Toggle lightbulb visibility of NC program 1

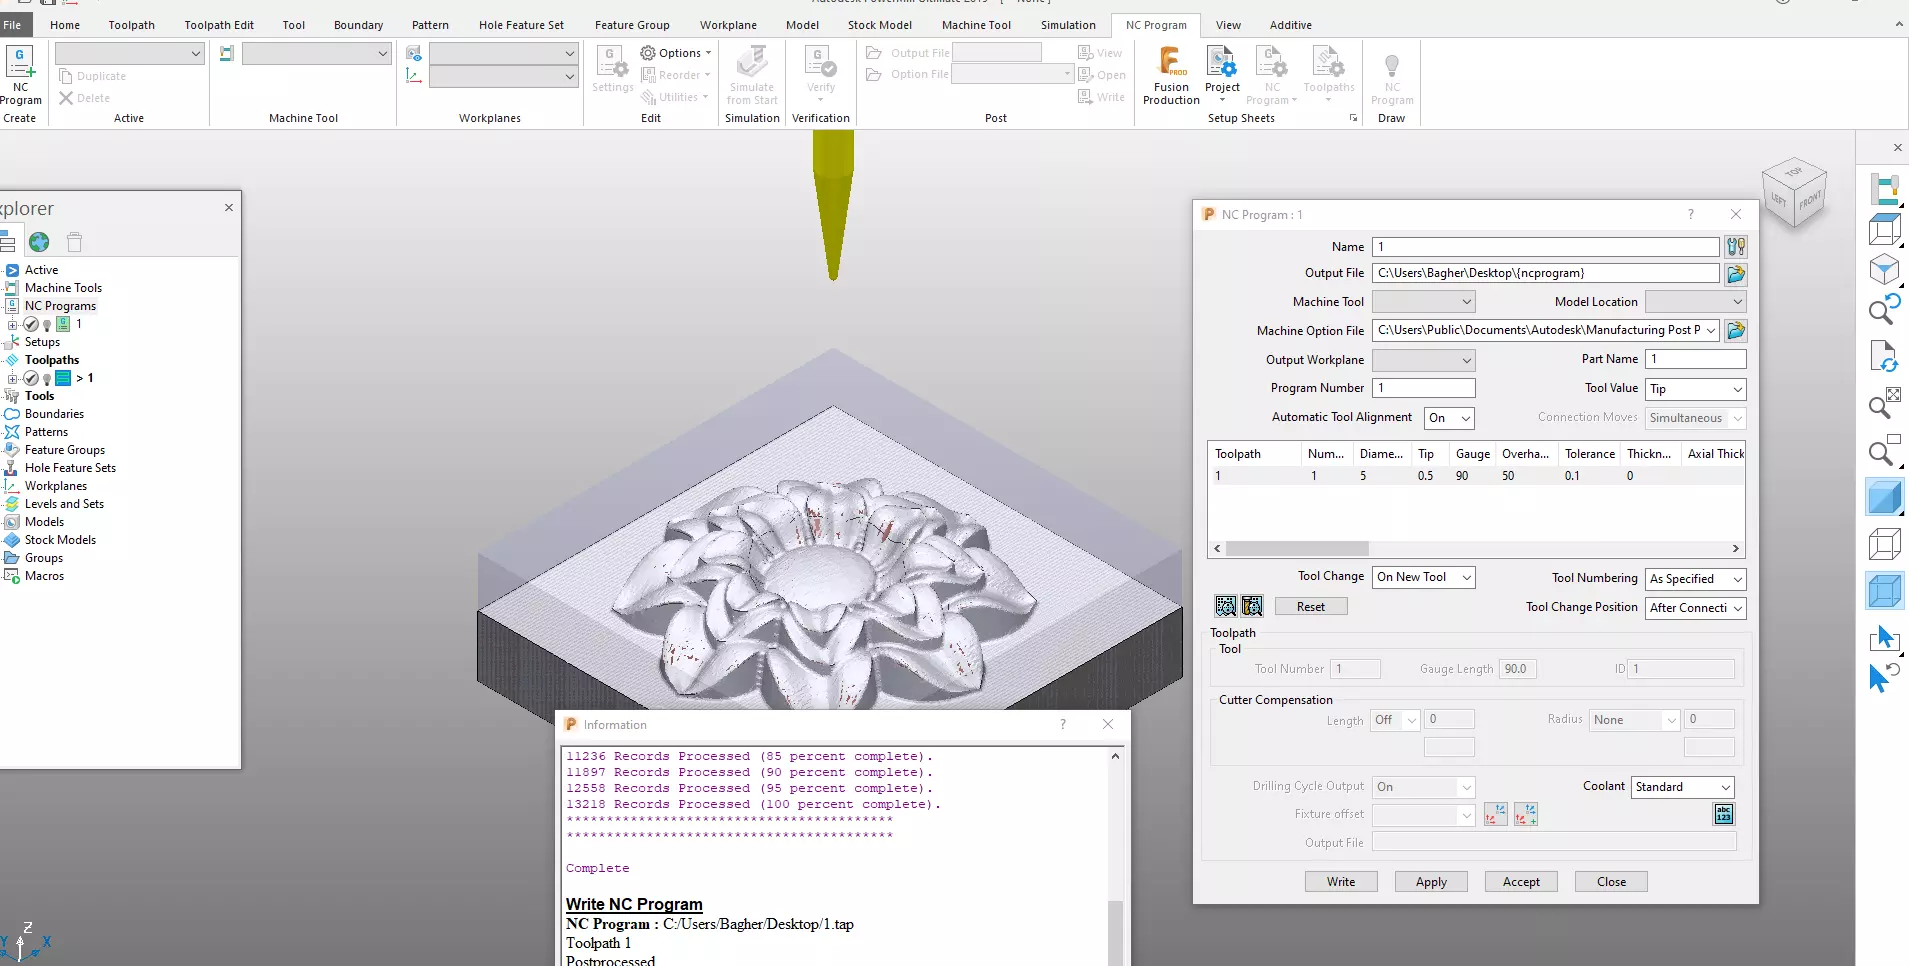(47, 325)
